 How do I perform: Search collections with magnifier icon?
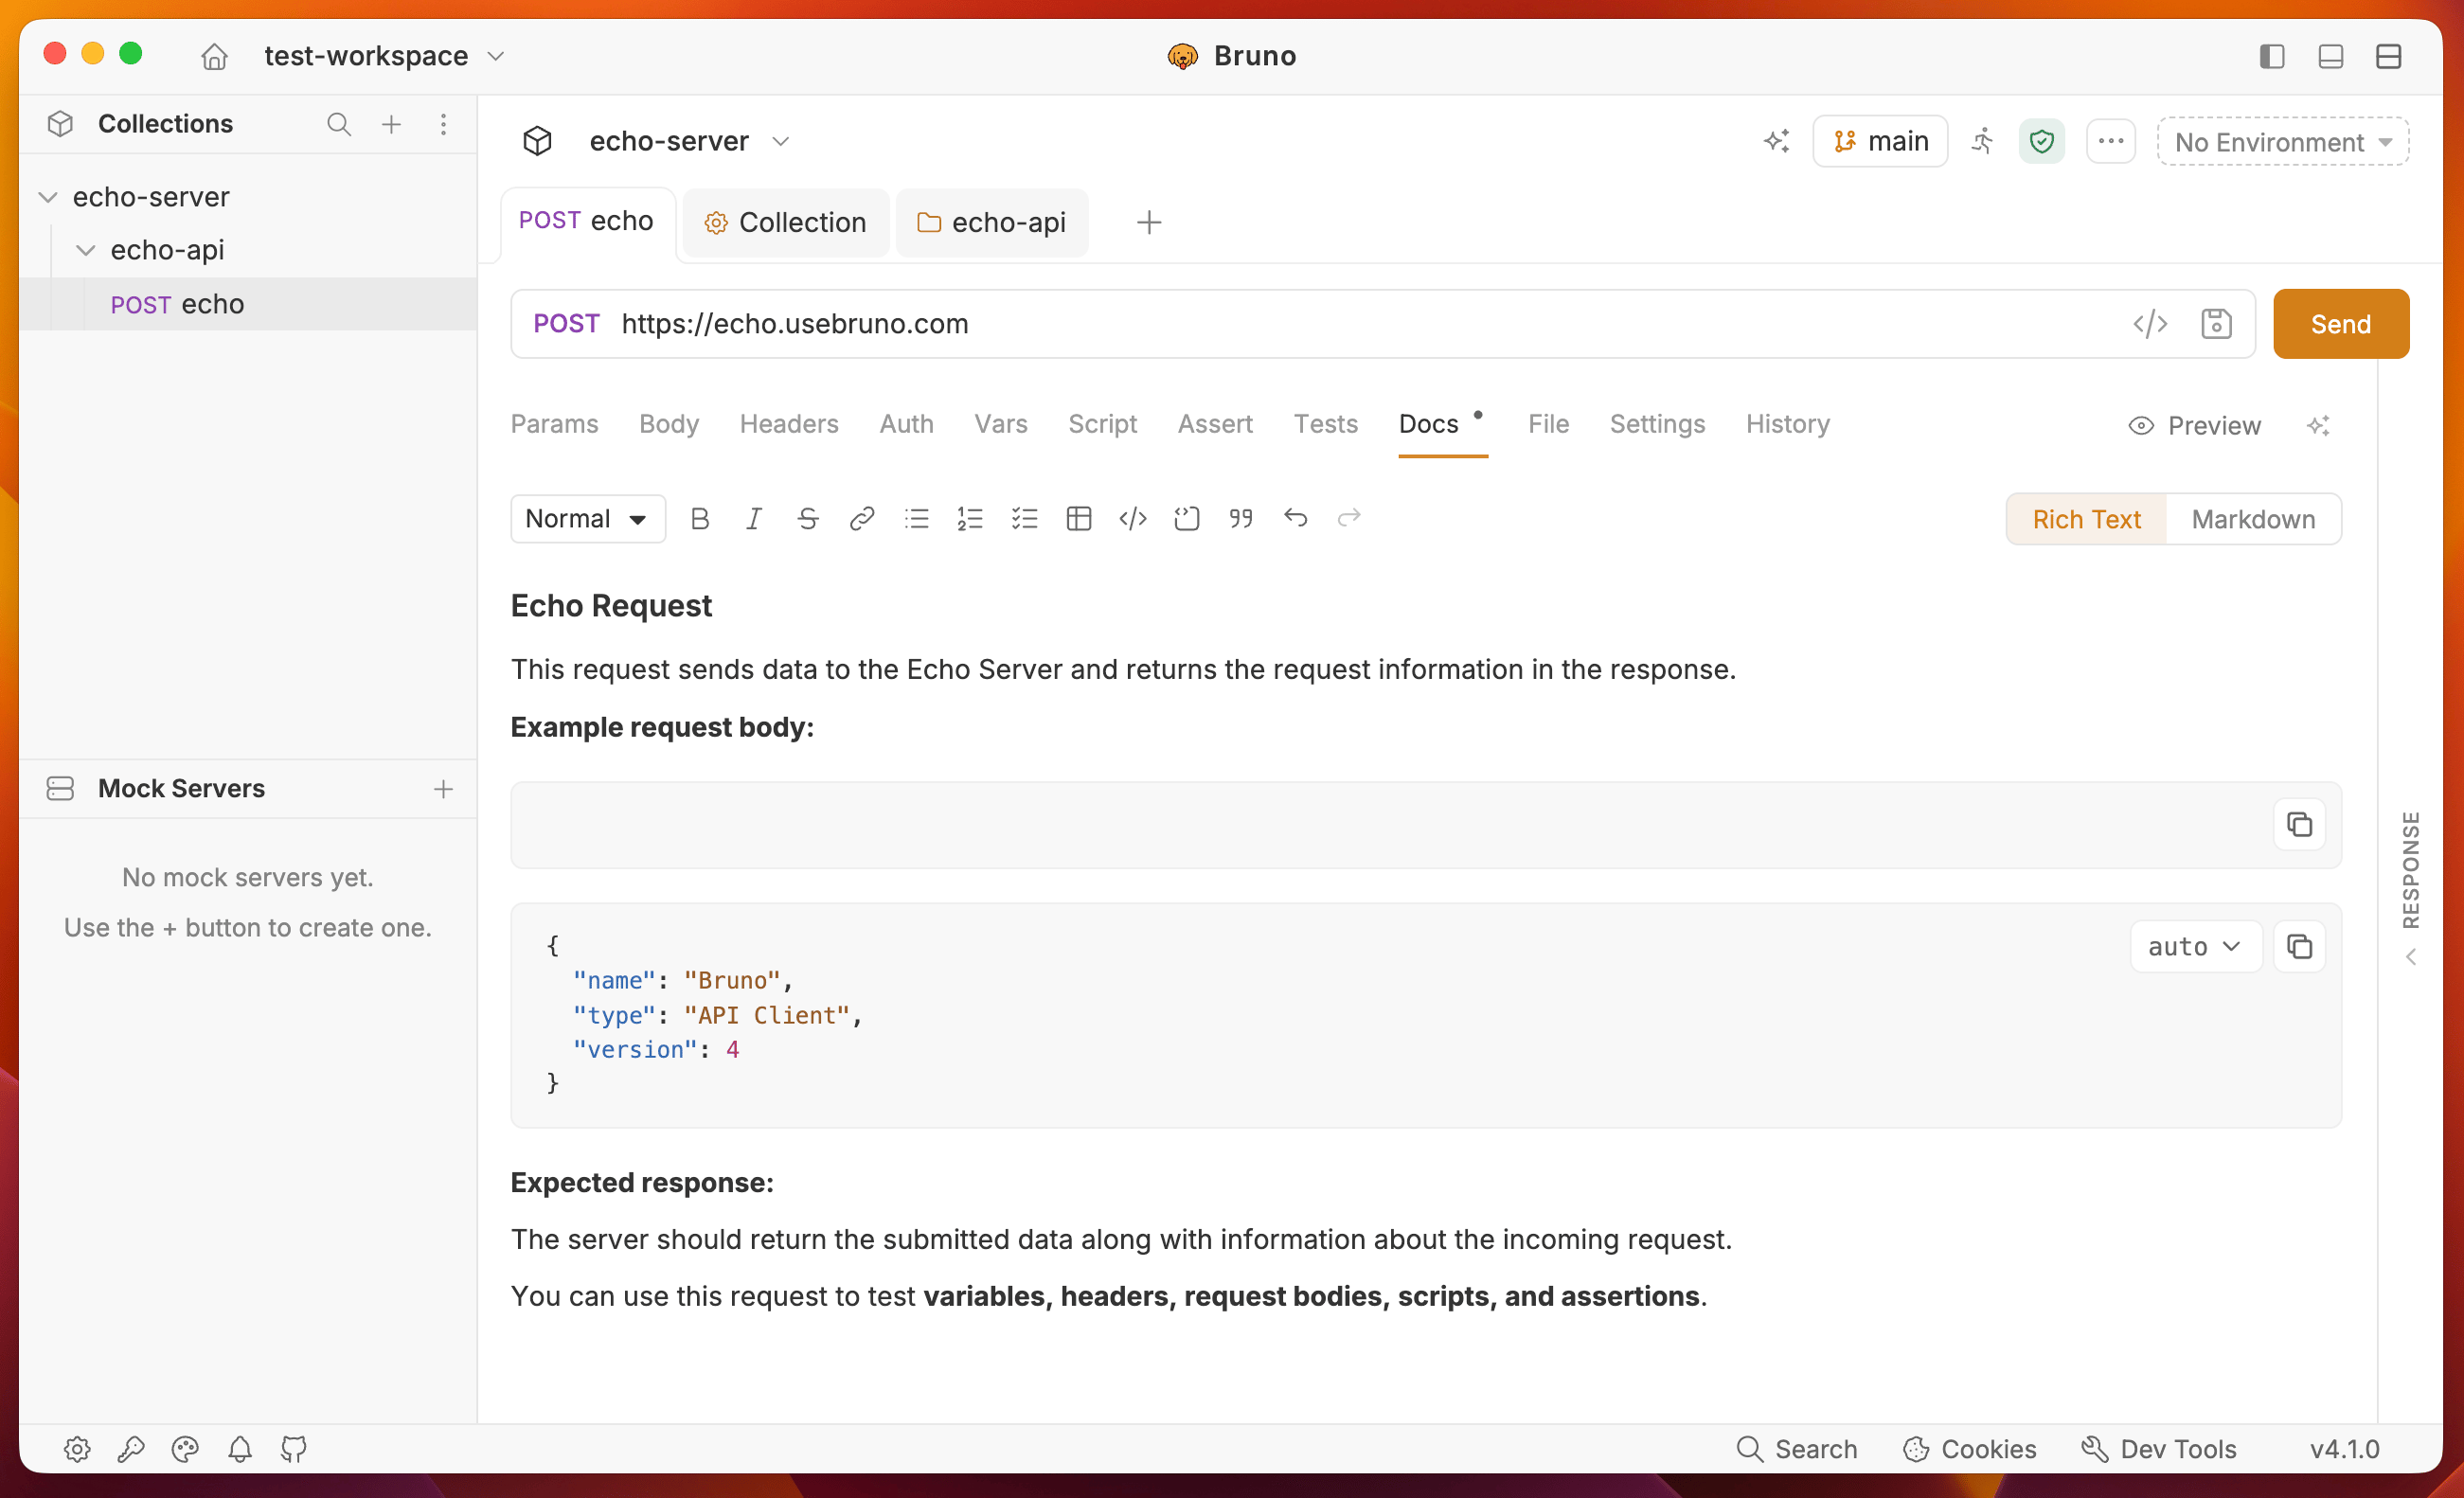pos(339,124)
